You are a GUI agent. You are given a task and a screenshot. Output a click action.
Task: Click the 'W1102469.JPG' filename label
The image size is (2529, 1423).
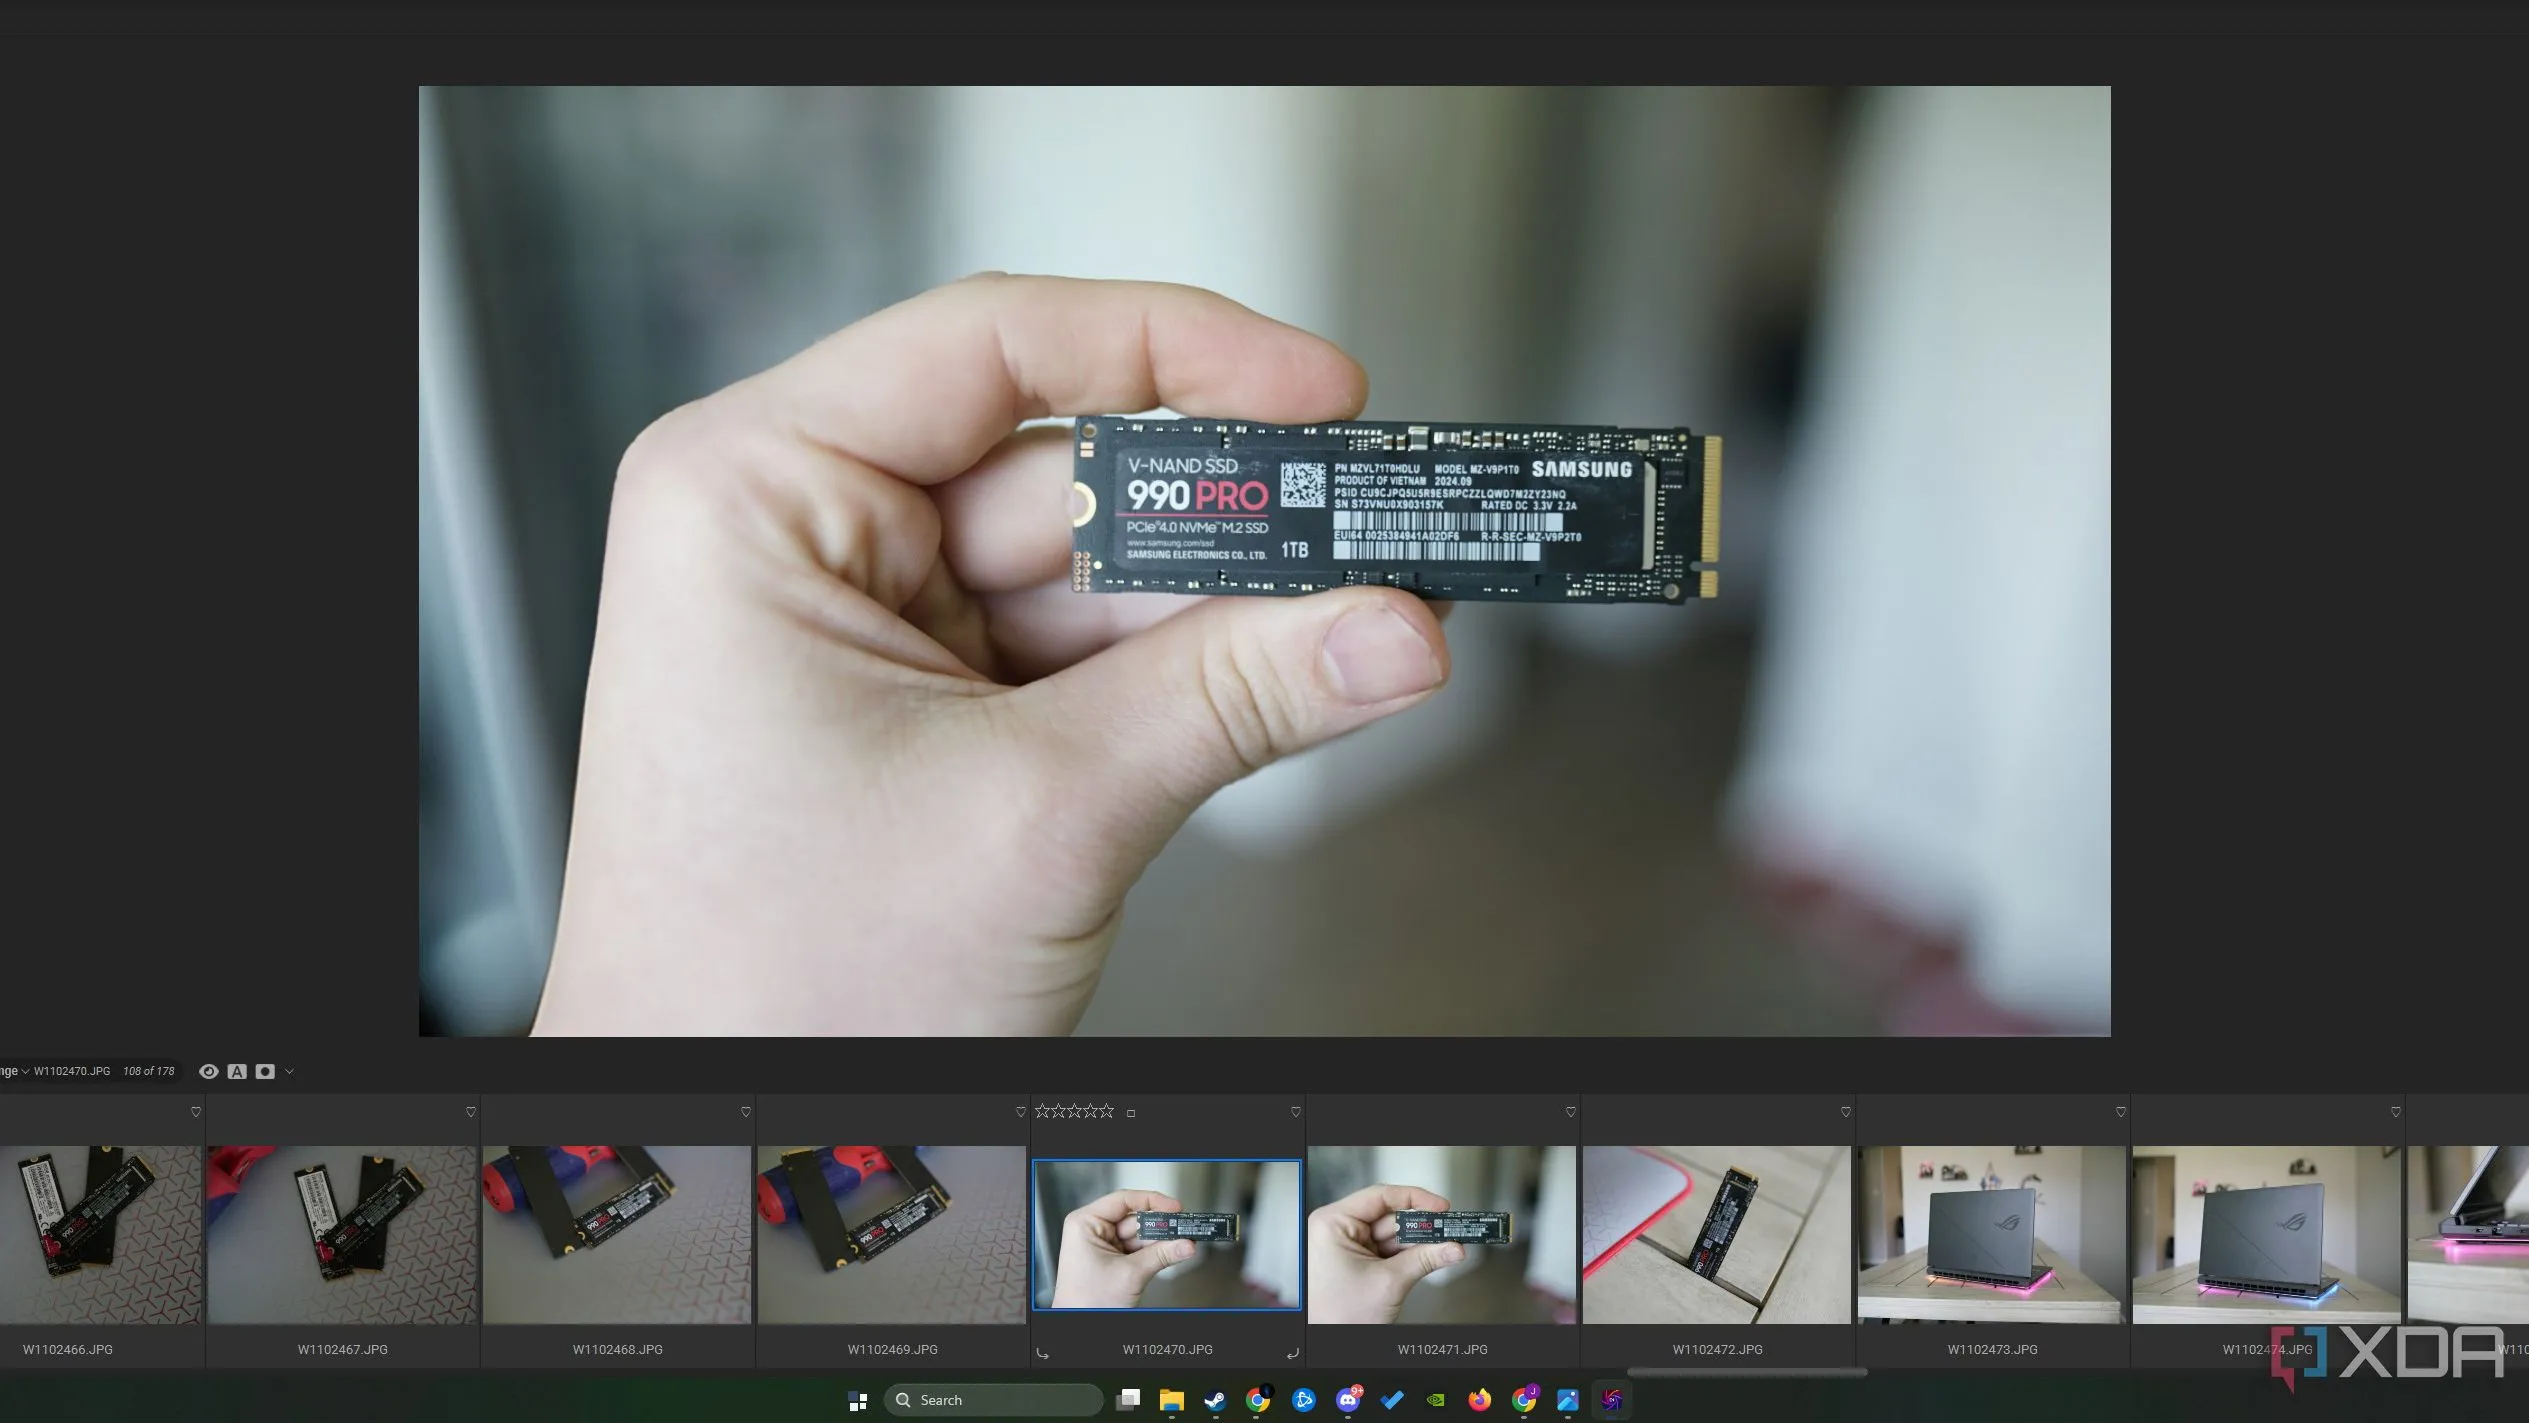tap(892, 1349)
